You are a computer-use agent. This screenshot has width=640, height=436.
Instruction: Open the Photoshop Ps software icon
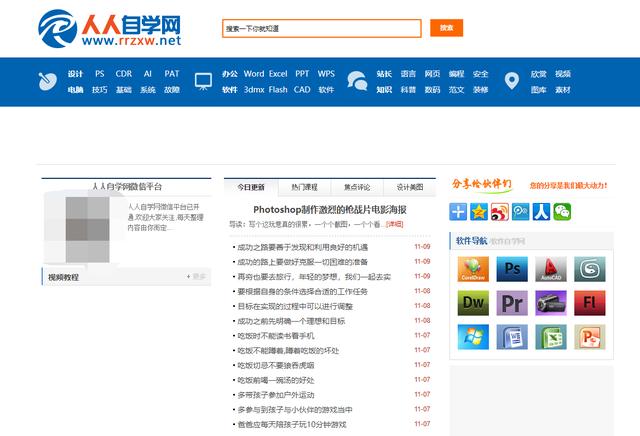[512, 269]
